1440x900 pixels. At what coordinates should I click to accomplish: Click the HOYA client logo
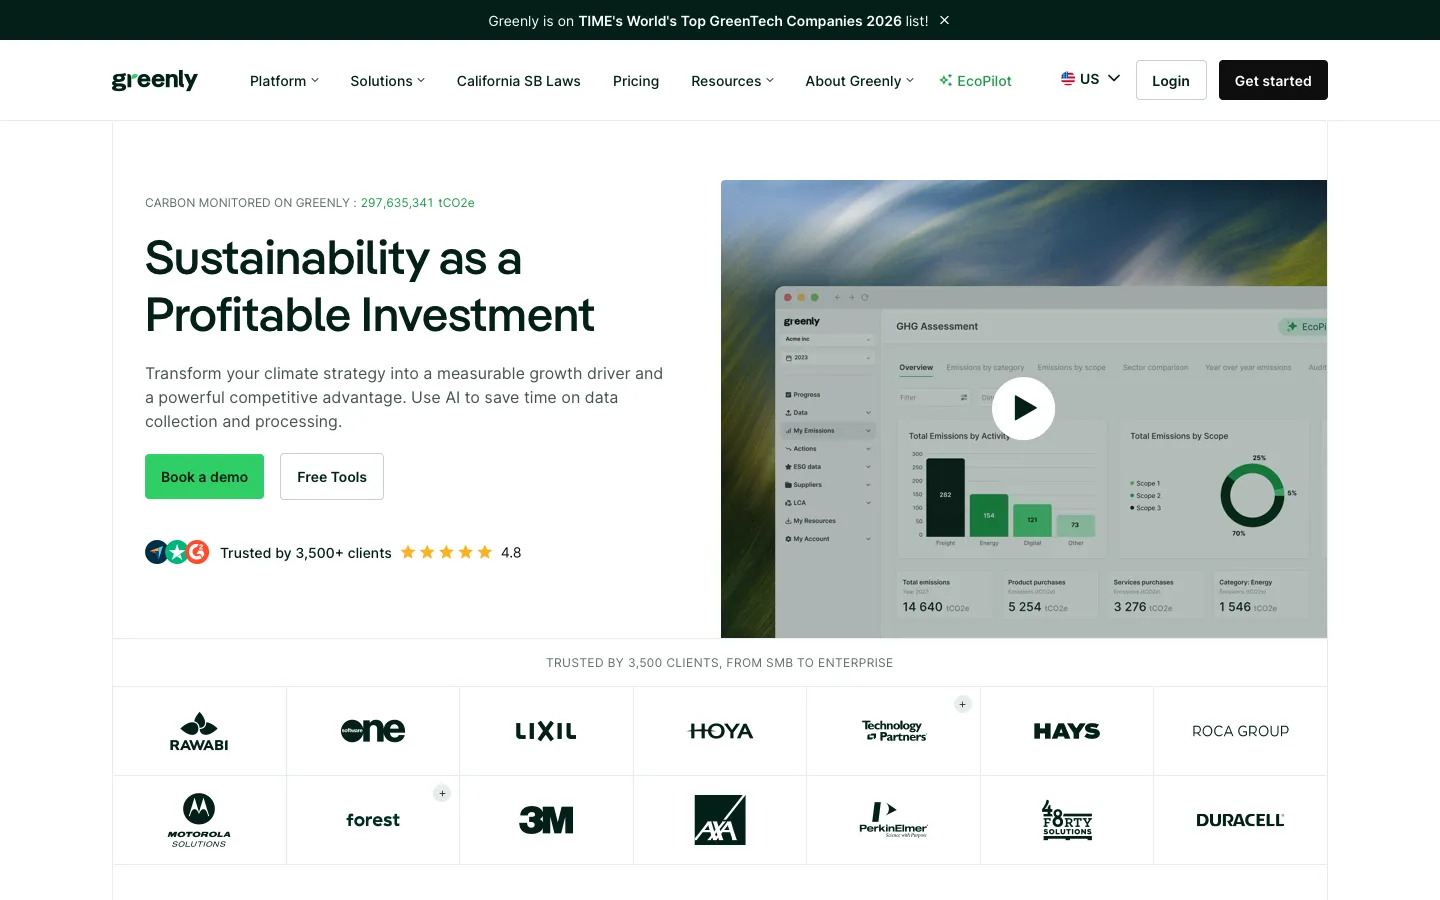click(x=720, y=731)
